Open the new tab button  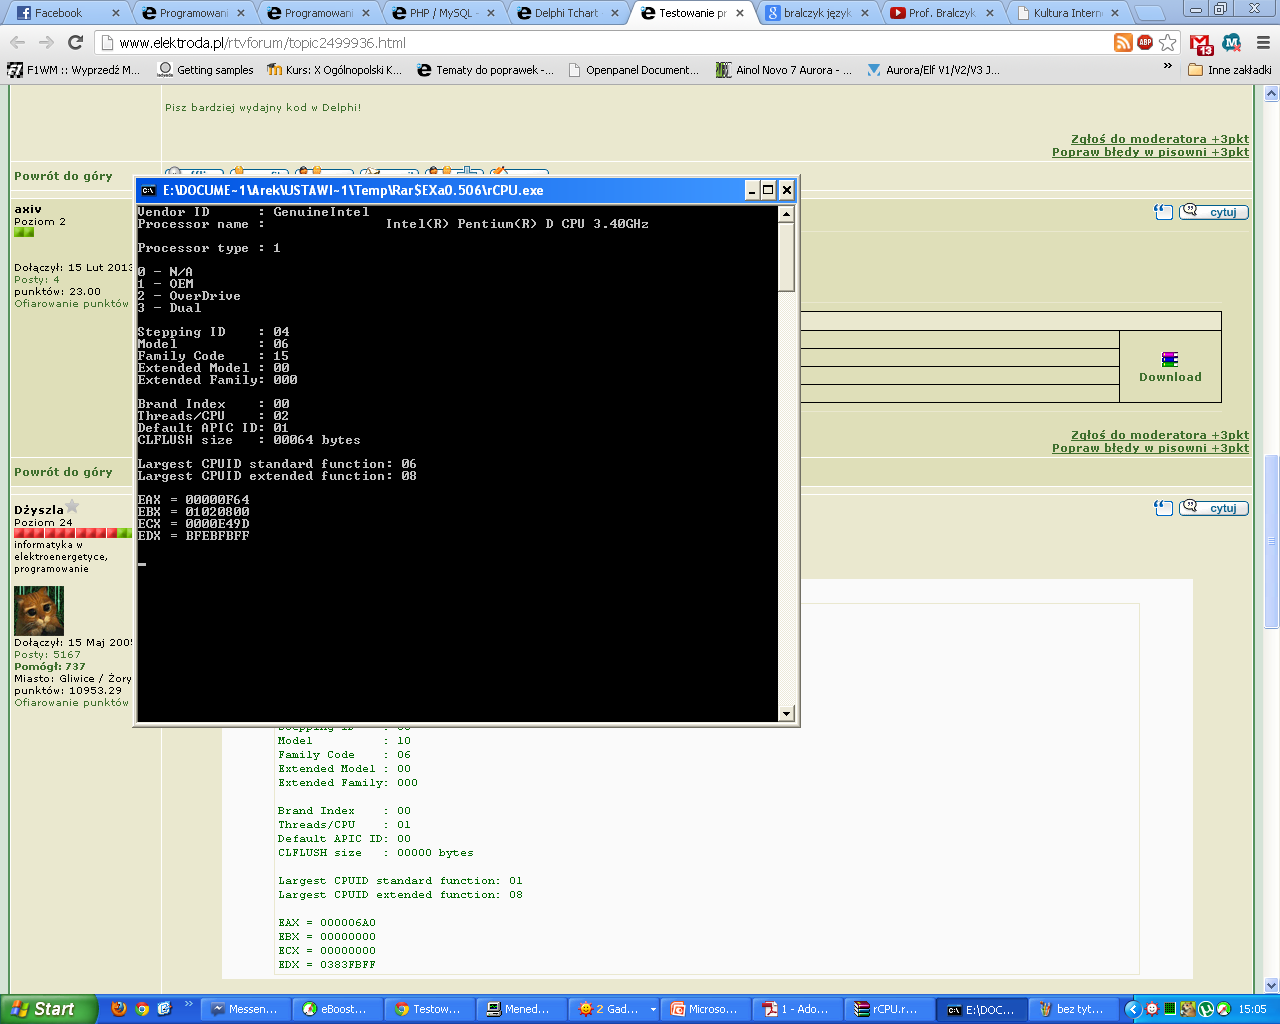coord(1150,13)
